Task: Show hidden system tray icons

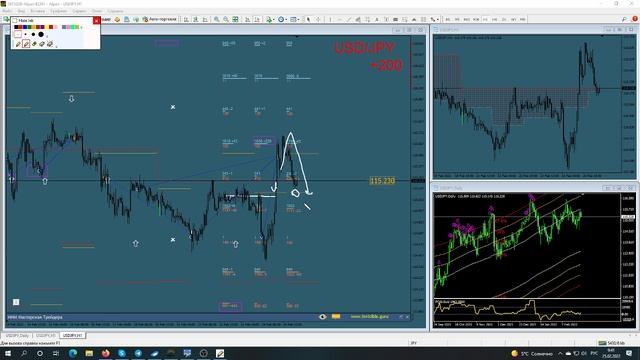Action: click(x=560, y=353)
